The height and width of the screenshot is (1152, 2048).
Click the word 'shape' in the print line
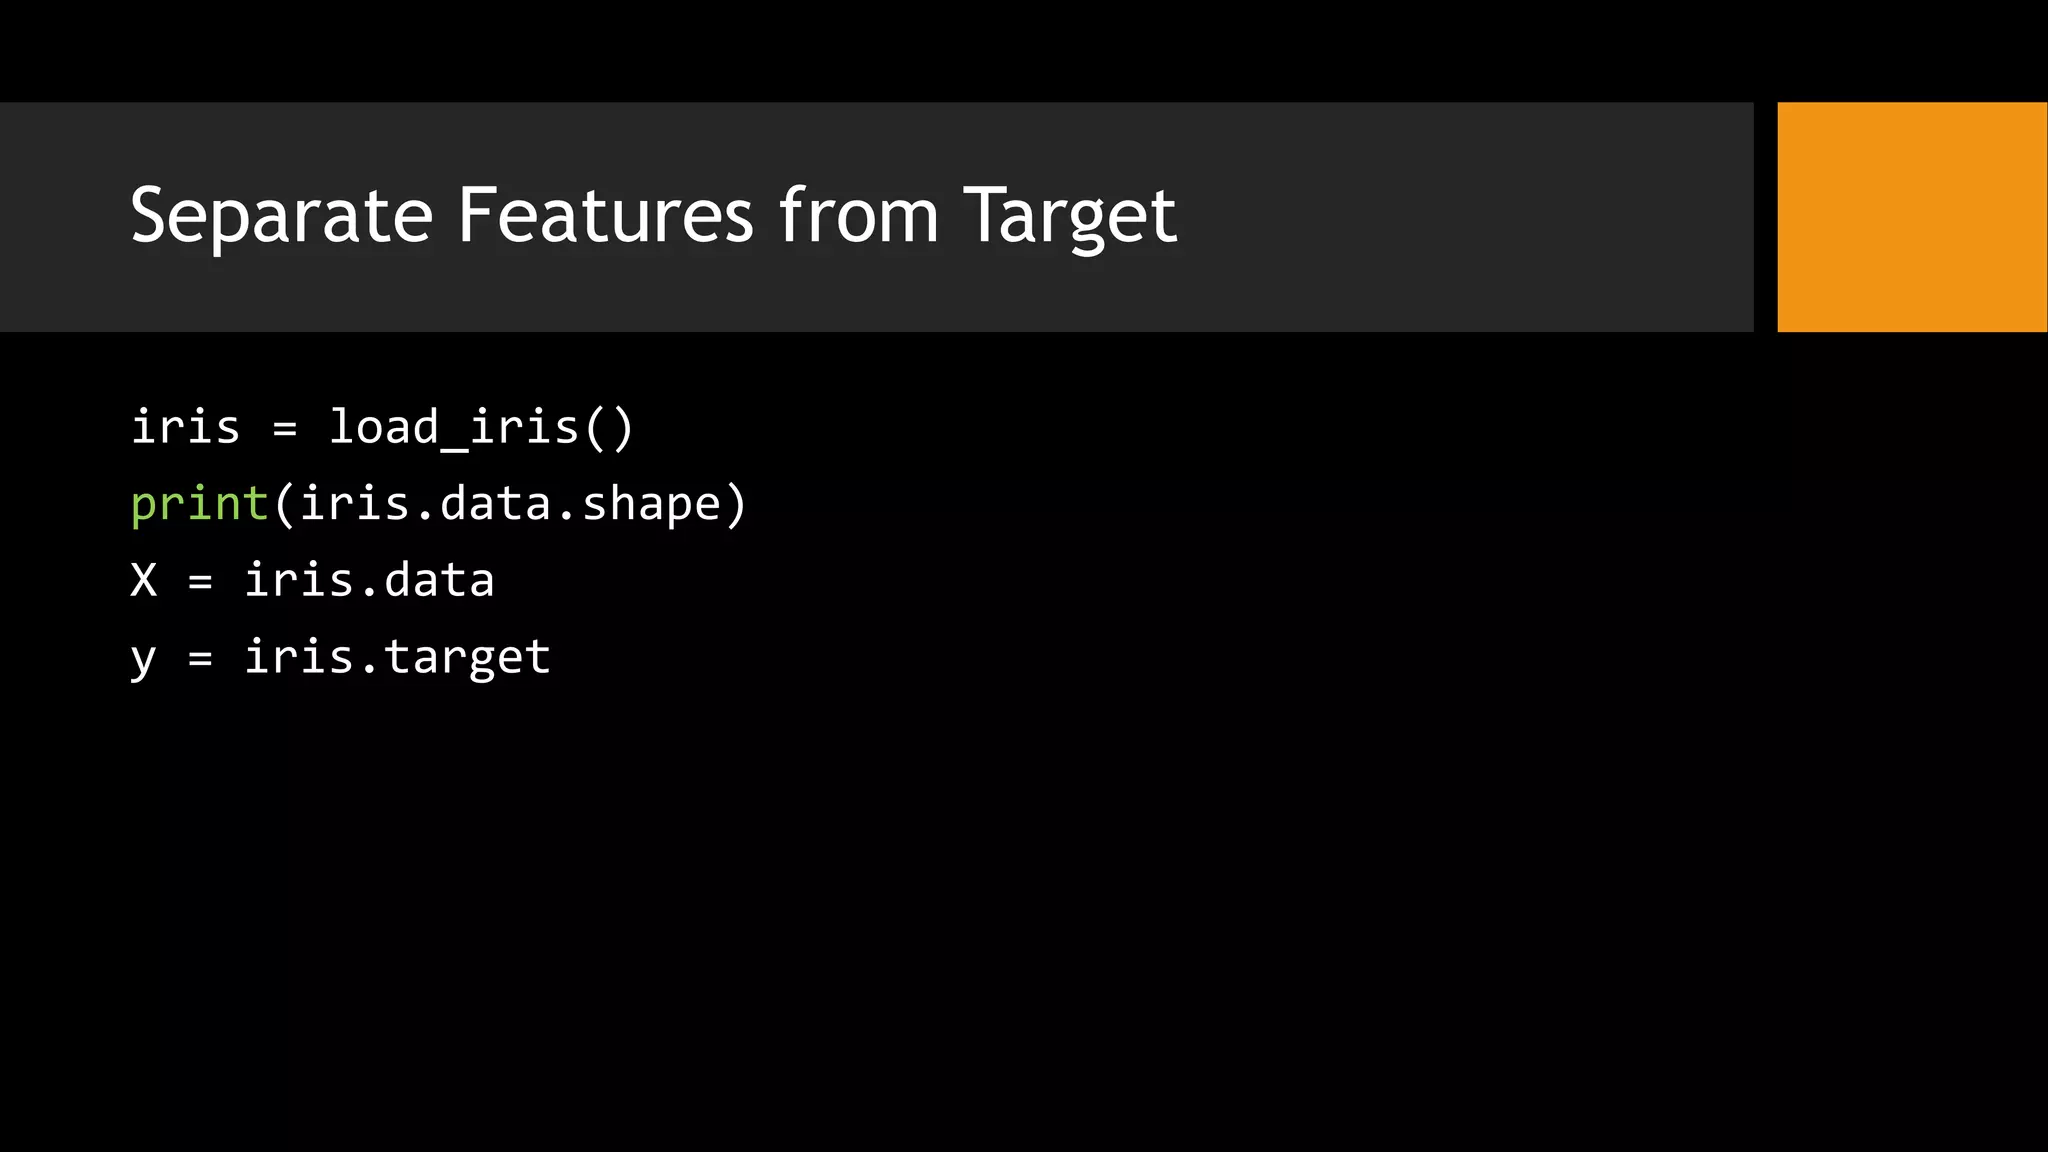[651, 504]
